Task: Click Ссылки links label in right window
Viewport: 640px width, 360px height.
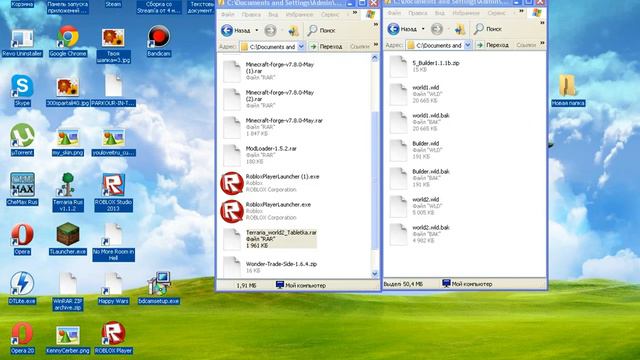Action: 526,45
